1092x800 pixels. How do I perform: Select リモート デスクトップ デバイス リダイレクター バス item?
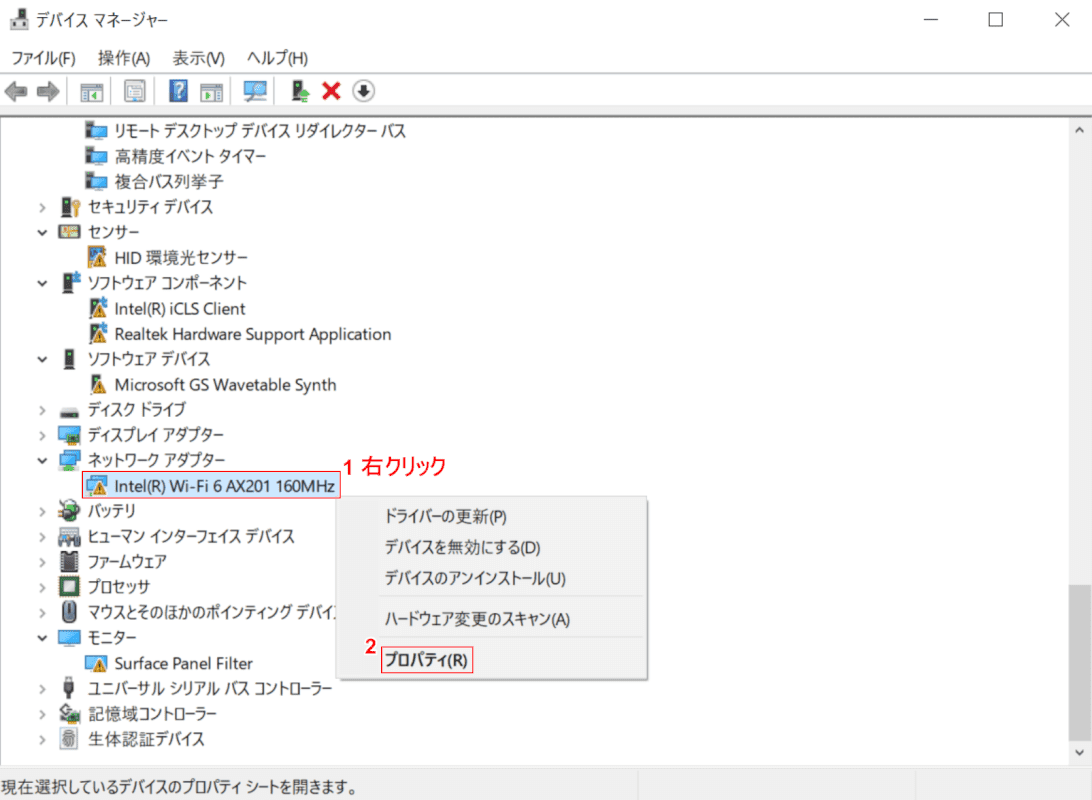click(260, 131)
